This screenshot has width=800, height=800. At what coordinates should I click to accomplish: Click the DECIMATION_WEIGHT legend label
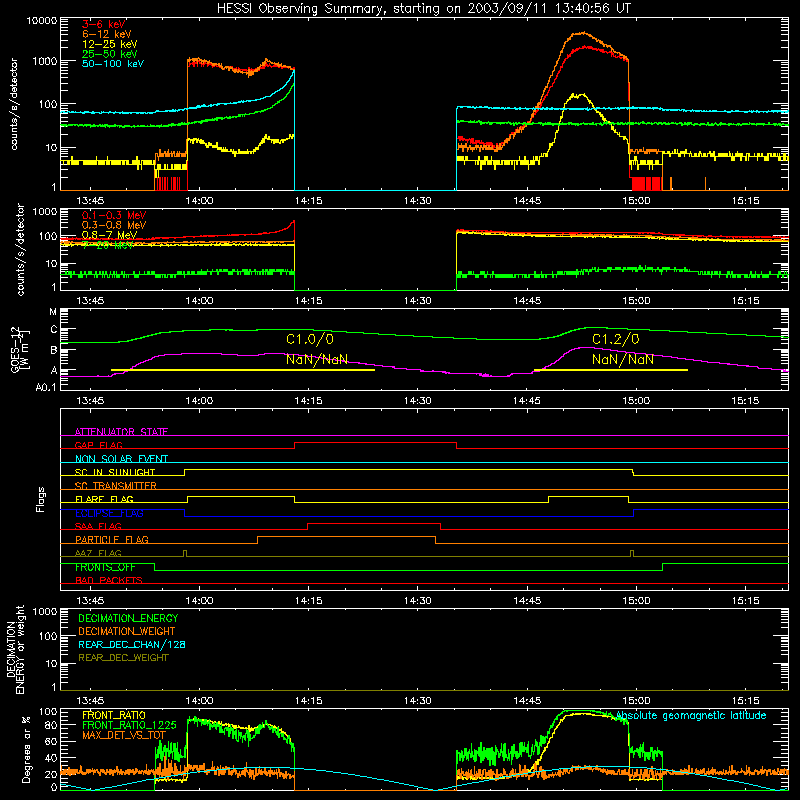(127, 631)
